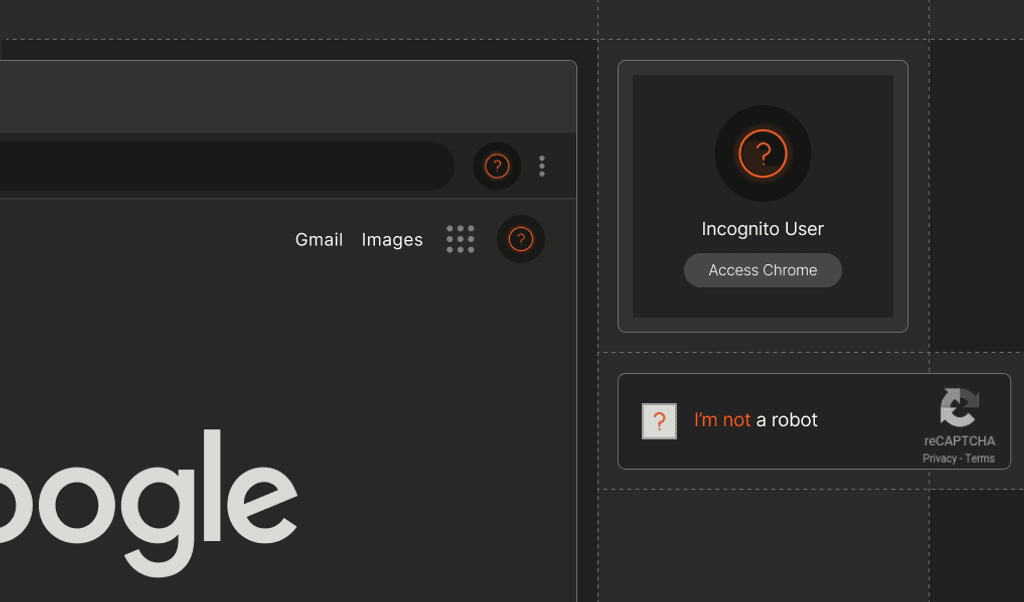Click the "I'm not a robot" label text
The image size is (1024, 602).
pos(756,420)
